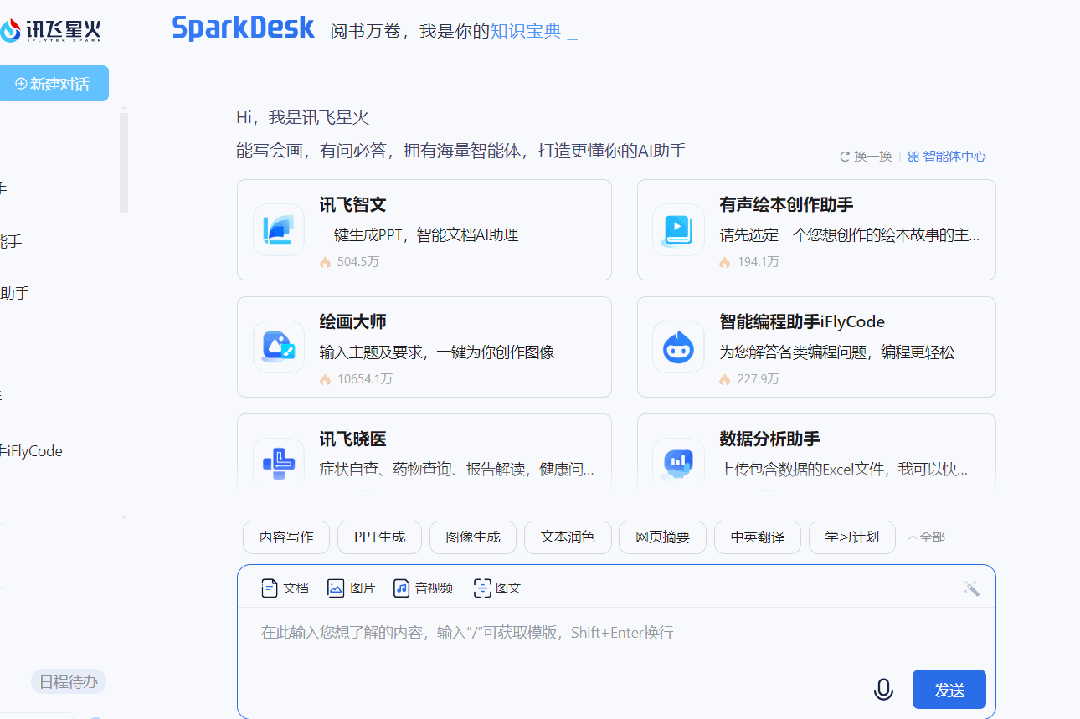Screen dimensions: 1080x719
Task: Click the 讯飞智文 description text
Action: click(x=424, y=235)
